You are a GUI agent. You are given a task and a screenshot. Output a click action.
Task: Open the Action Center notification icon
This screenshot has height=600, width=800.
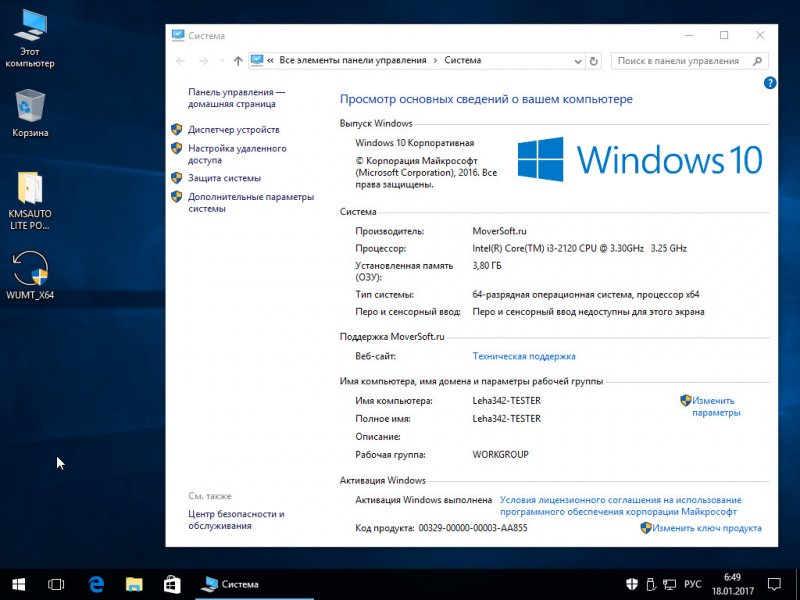click(774, 584)
